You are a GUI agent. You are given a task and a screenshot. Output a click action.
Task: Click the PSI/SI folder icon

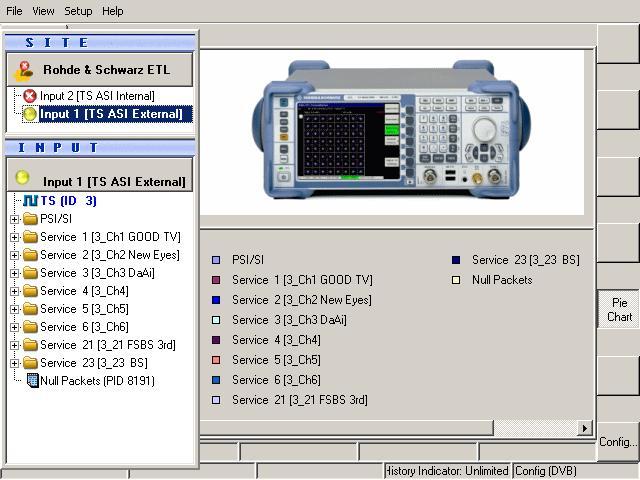coord(29,219)
